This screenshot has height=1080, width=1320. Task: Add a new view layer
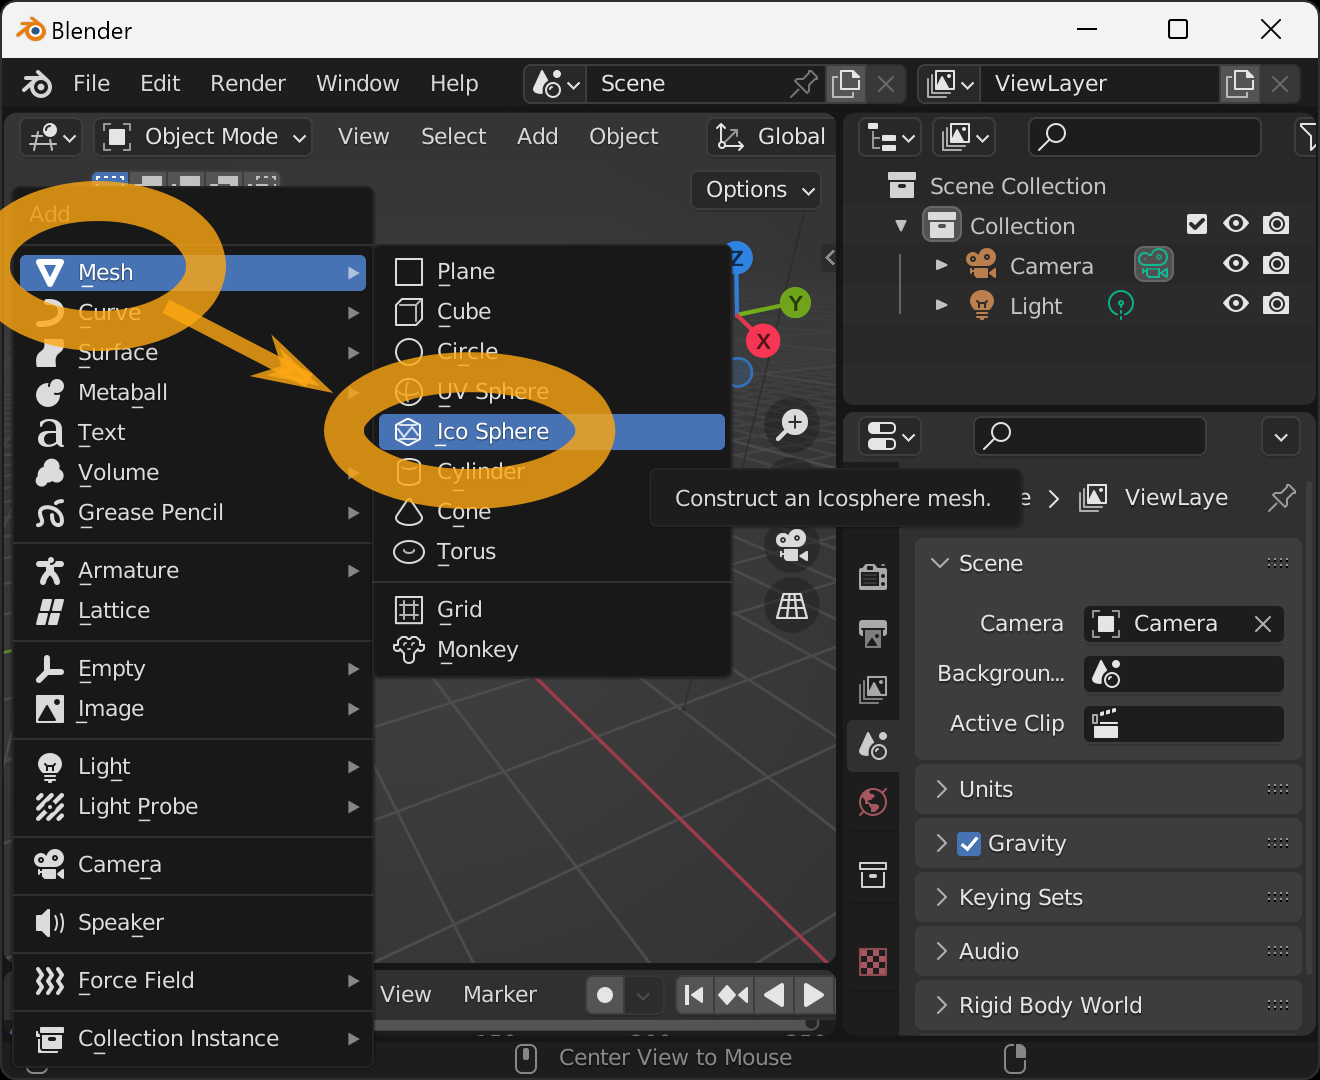click(1240, 84)
